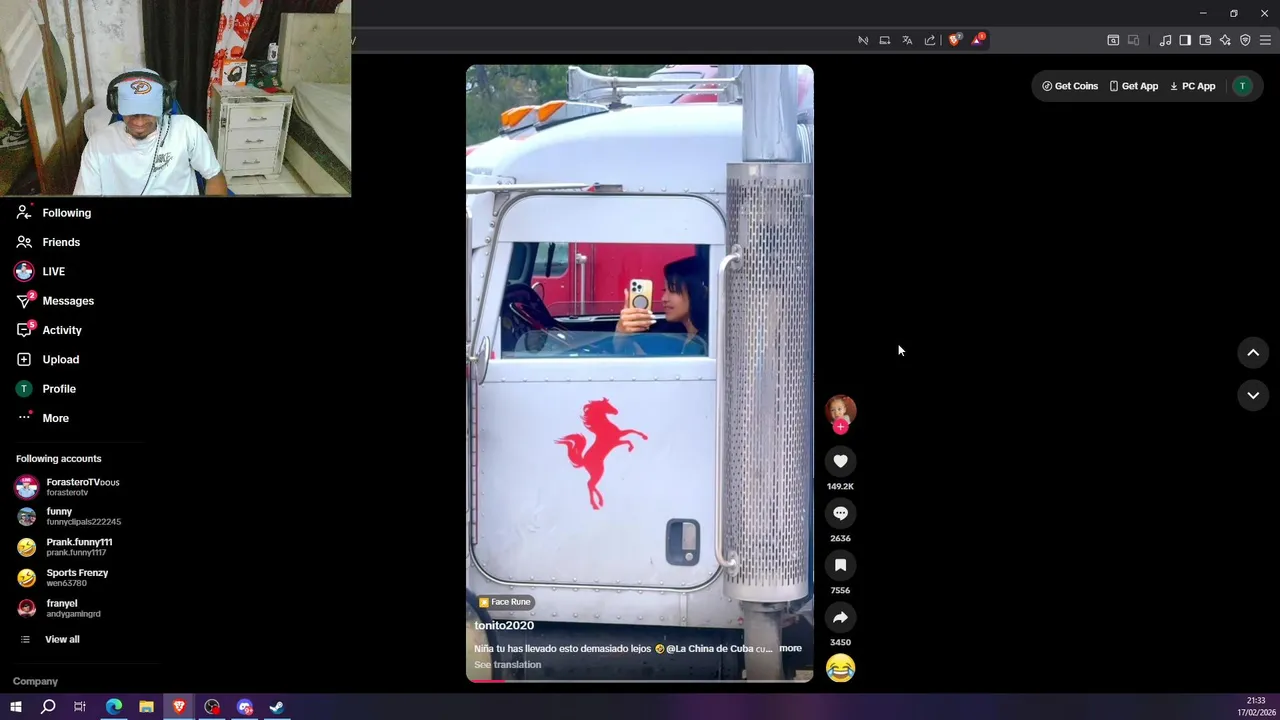Open Windows Start menu
Screen dimensions: 1280x720
point(15,707)
